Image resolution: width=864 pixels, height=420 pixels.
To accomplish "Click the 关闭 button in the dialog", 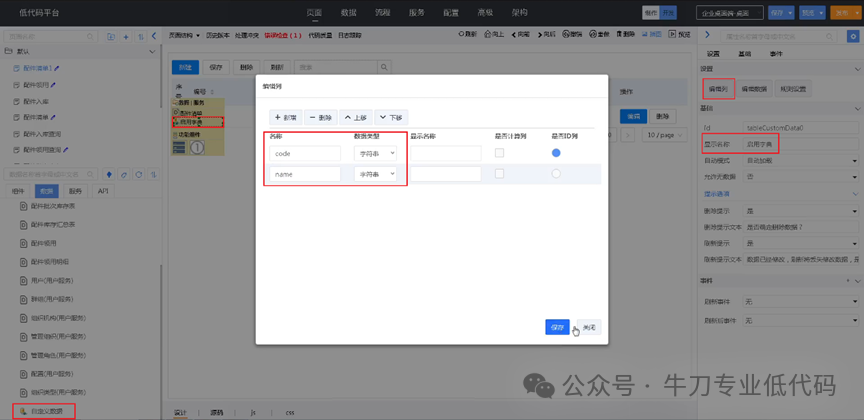I will point(589,327).
